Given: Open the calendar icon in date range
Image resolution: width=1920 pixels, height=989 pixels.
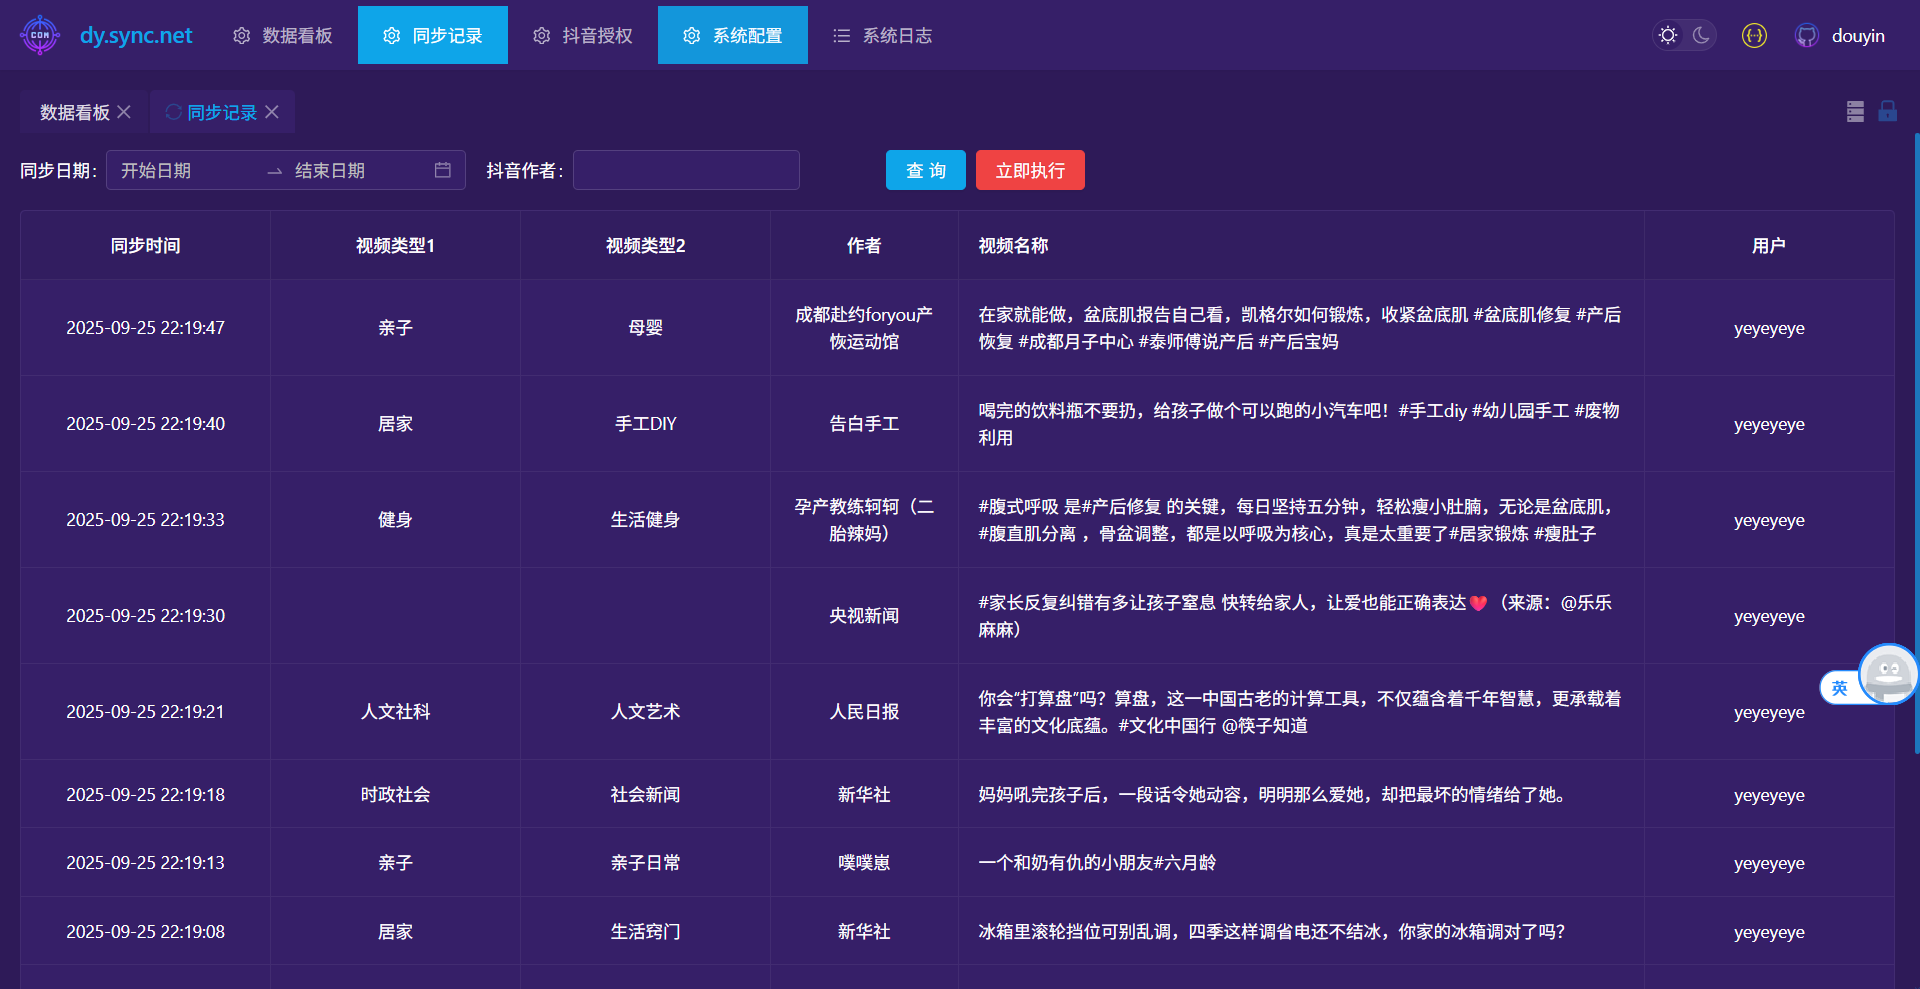Looking at the screenshot, I should [443, 170].
